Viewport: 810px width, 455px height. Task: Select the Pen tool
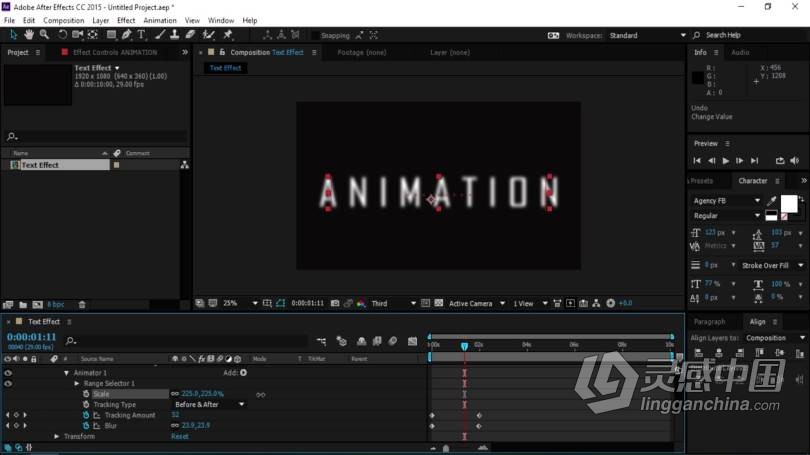point(126,35)
